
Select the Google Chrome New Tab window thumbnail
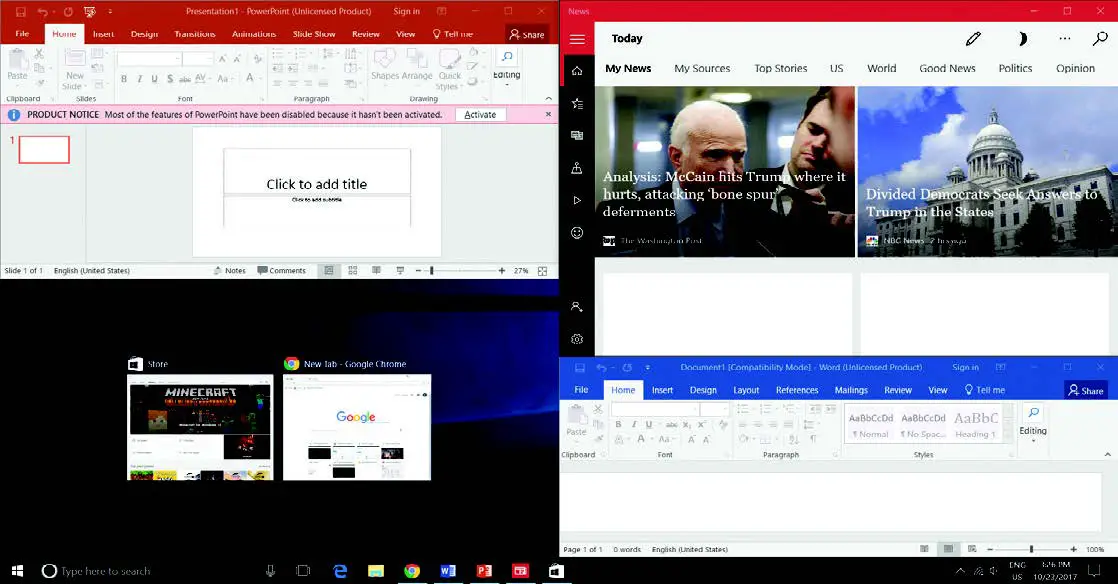(357, 426)
